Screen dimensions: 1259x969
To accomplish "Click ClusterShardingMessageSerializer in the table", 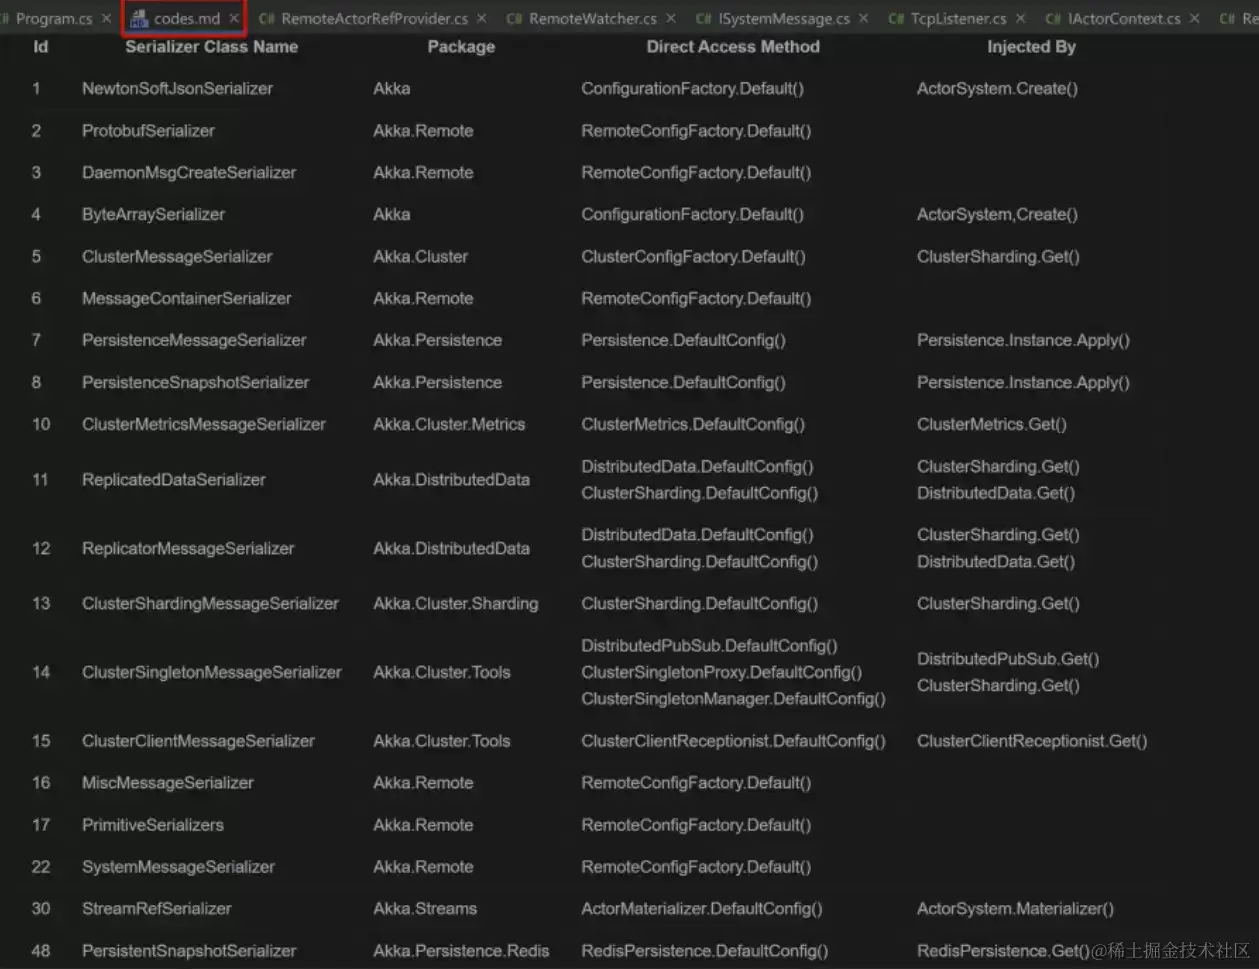I will click(210, 604).
